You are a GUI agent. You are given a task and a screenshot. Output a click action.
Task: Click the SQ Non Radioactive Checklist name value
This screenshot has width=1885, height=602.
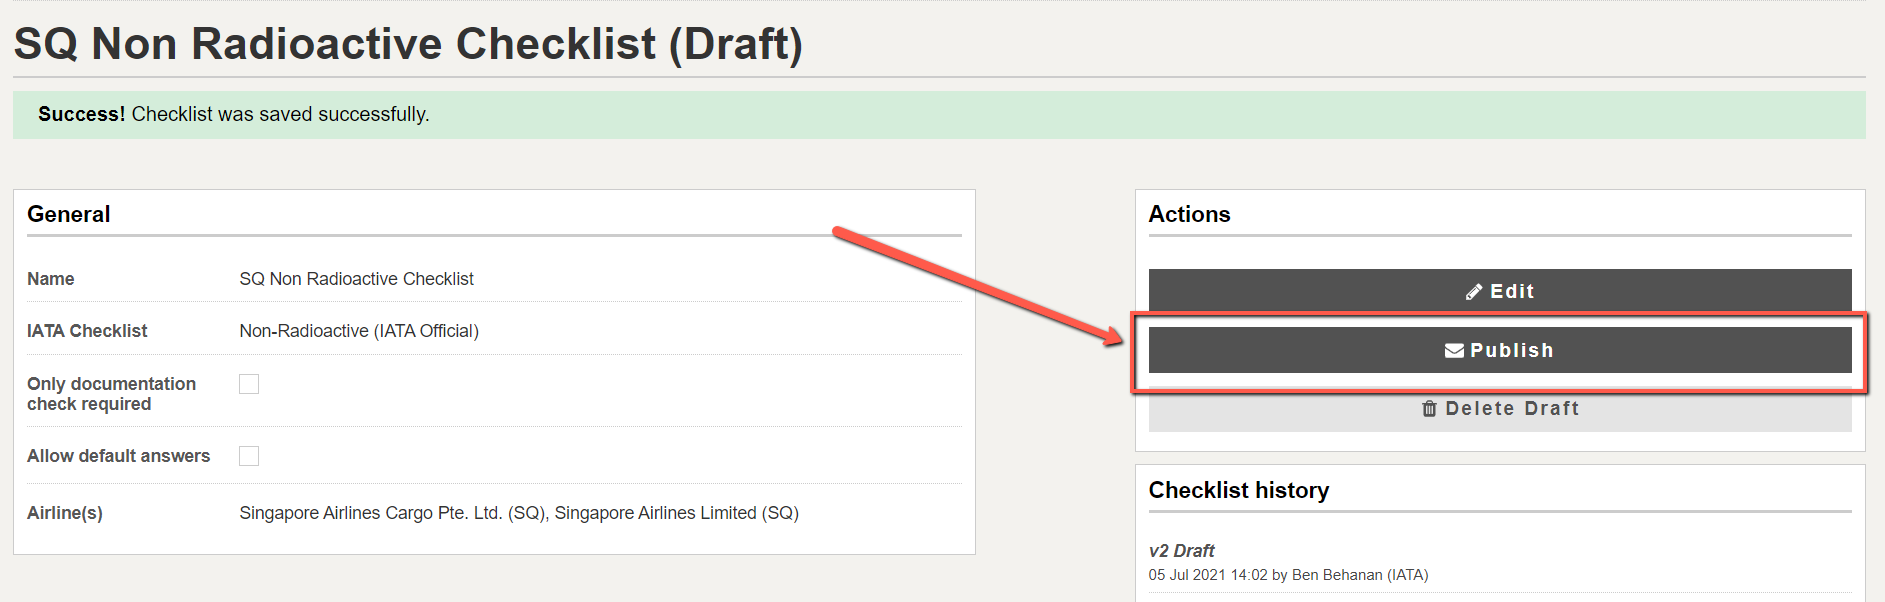pos(356,279)
